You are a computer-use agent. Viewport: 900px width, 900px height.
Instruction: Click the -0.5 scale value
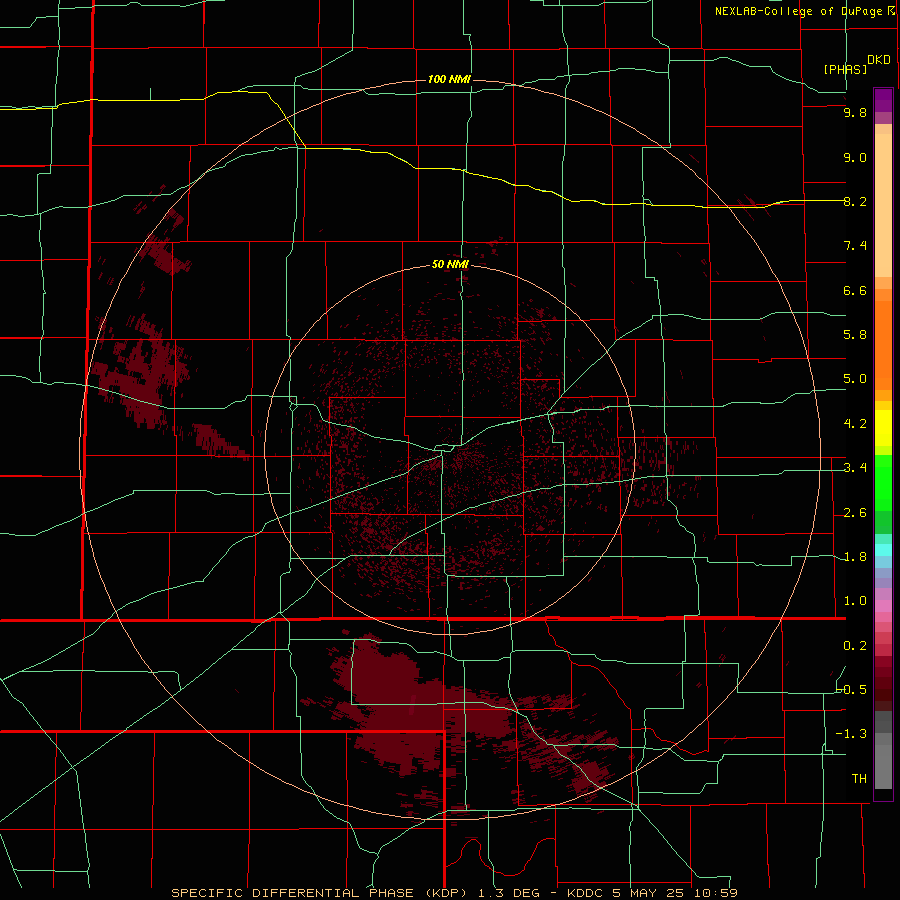(851, 690)
